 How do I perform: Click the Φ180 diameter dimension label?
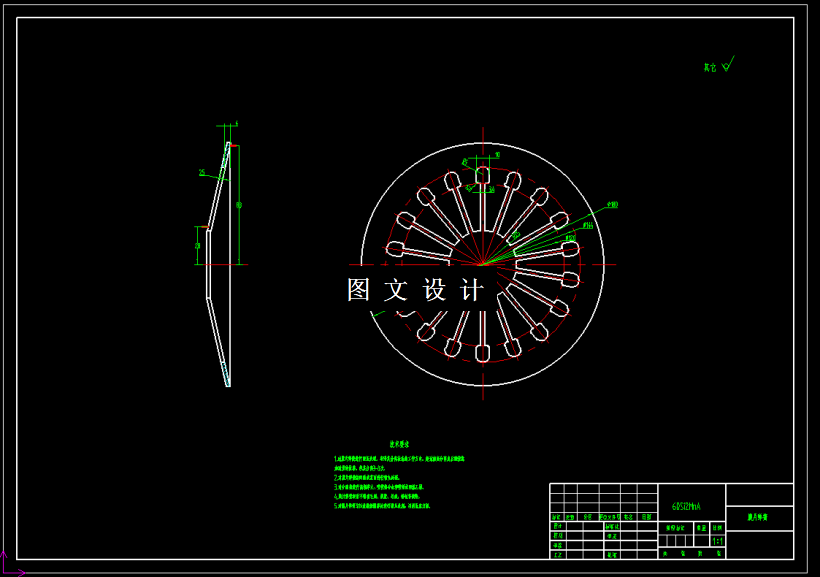tap(612, 205)
